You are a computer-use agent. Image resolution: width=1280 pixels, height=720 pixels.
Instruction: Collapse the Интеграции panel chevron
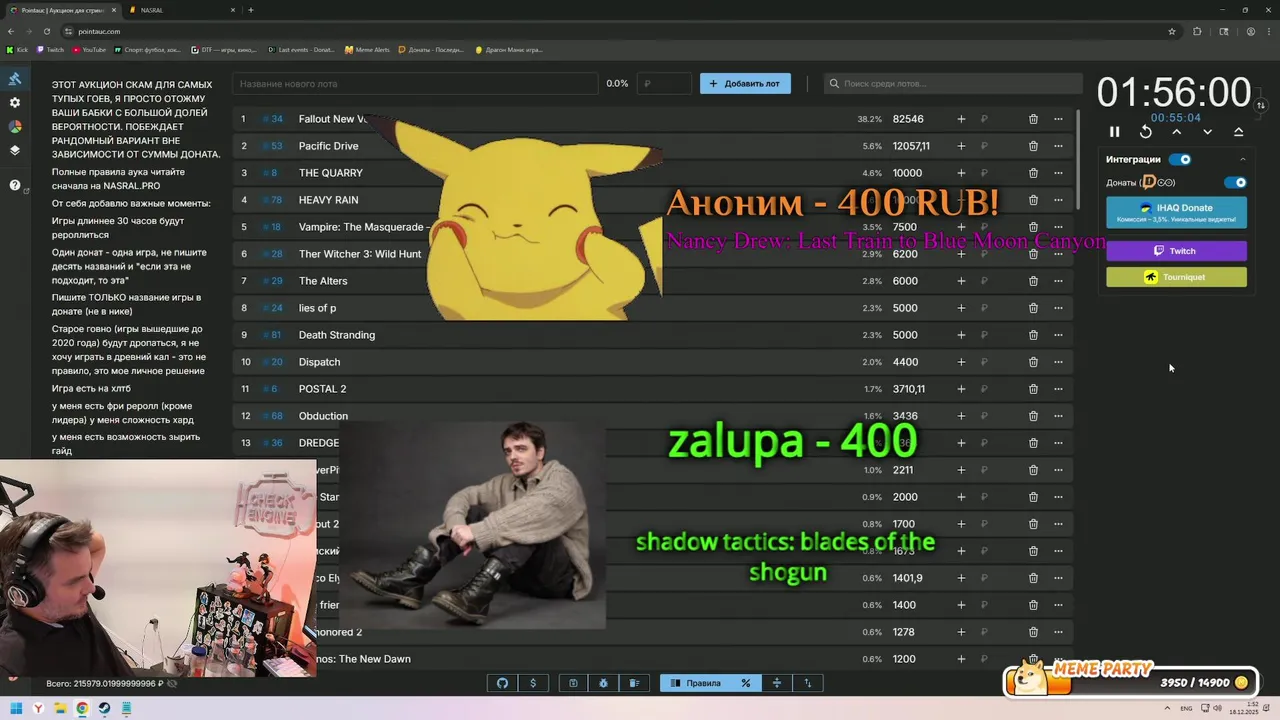(x=1243, y=159)
